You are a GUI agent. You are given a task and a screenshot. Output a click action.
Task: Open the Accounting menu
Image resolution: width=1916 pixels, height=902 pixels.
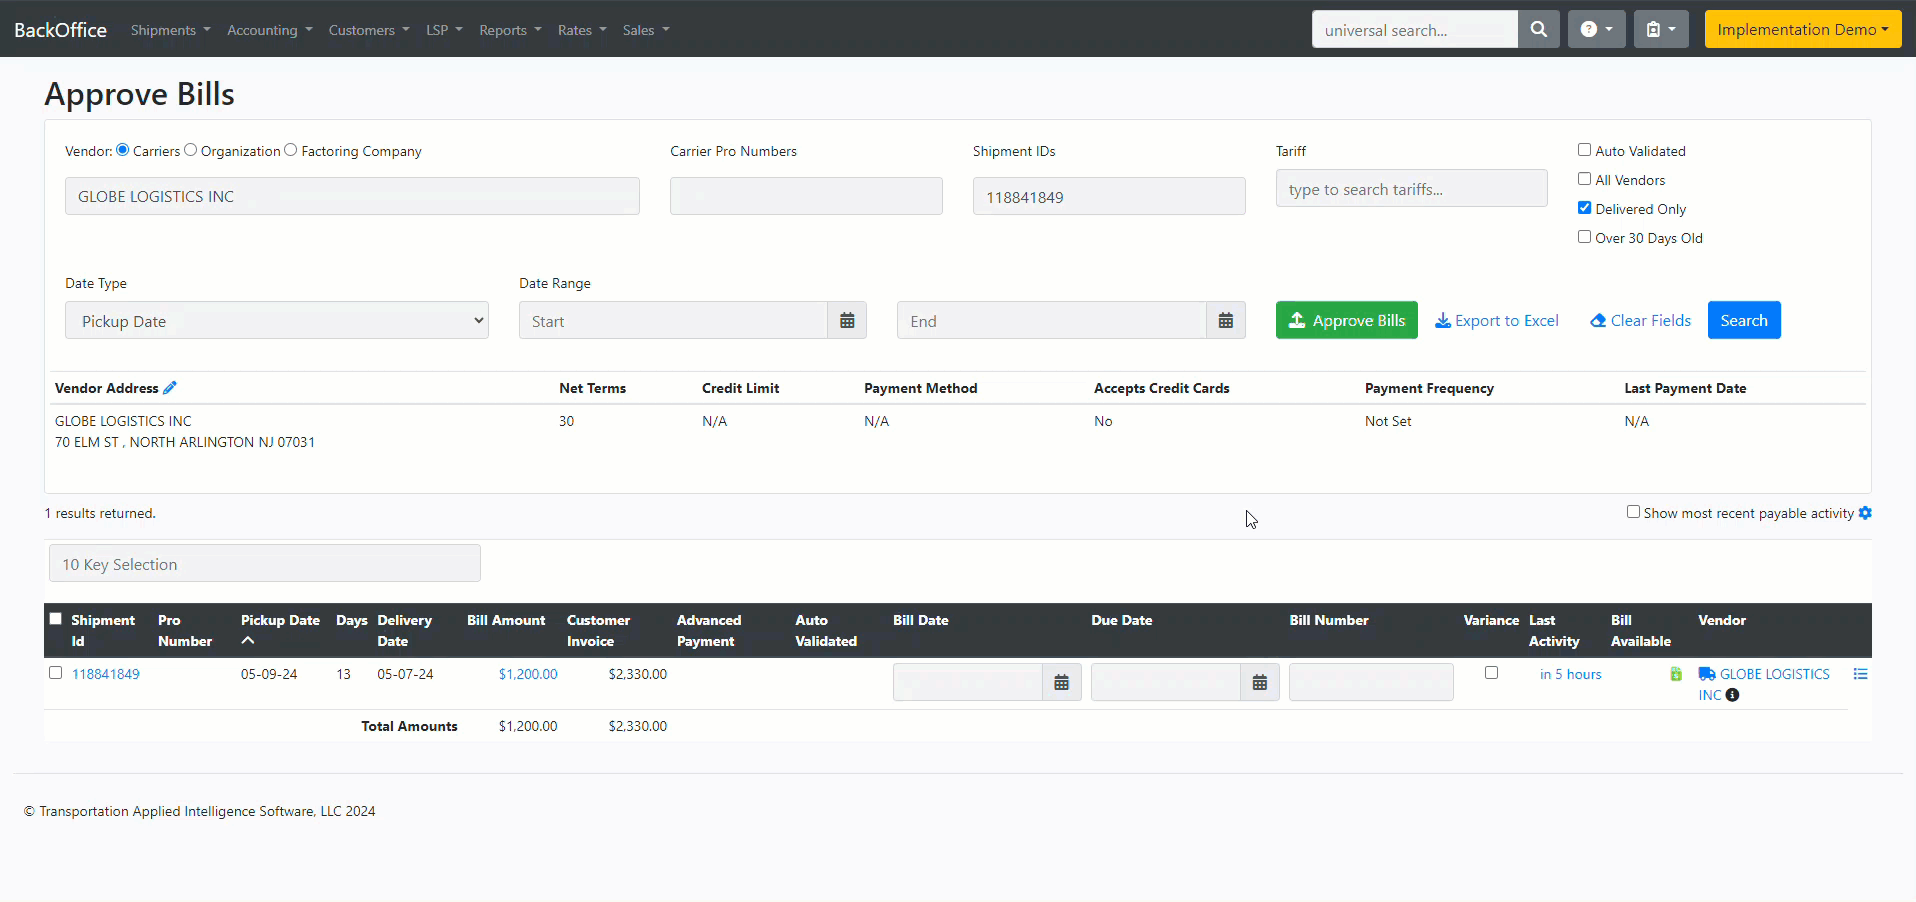pos(269,30)
